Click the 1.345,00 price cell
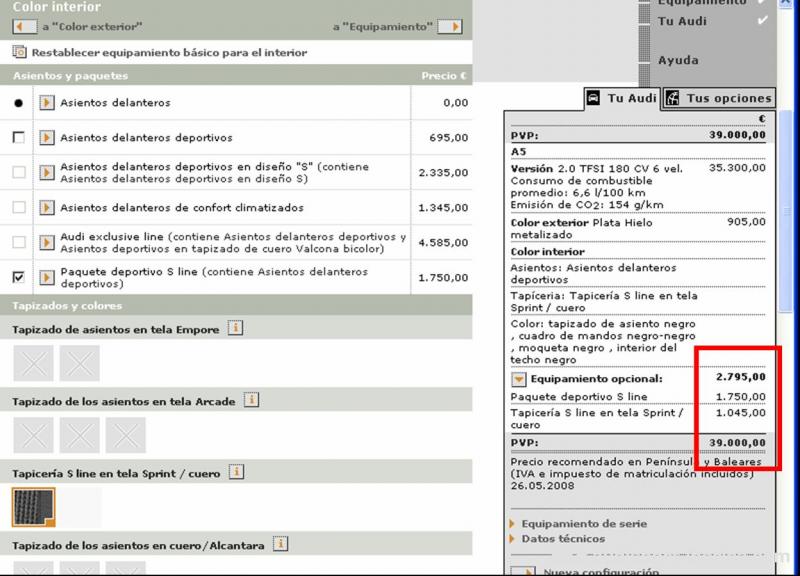The height and width of the screenshot is (576, 800). (441, 208)
